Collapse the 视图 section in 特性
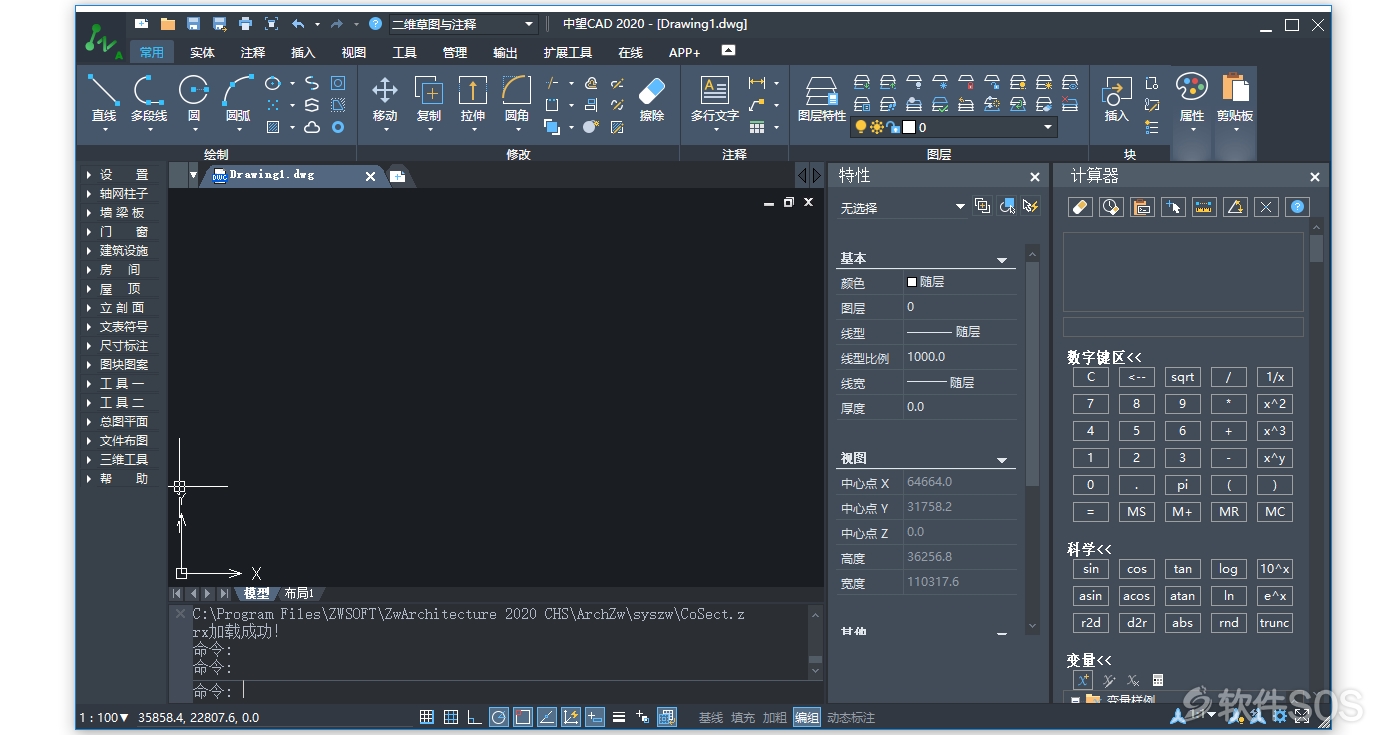Image resolution: width=1382 pixels, height=735 pixels. tap(1002, 460)
